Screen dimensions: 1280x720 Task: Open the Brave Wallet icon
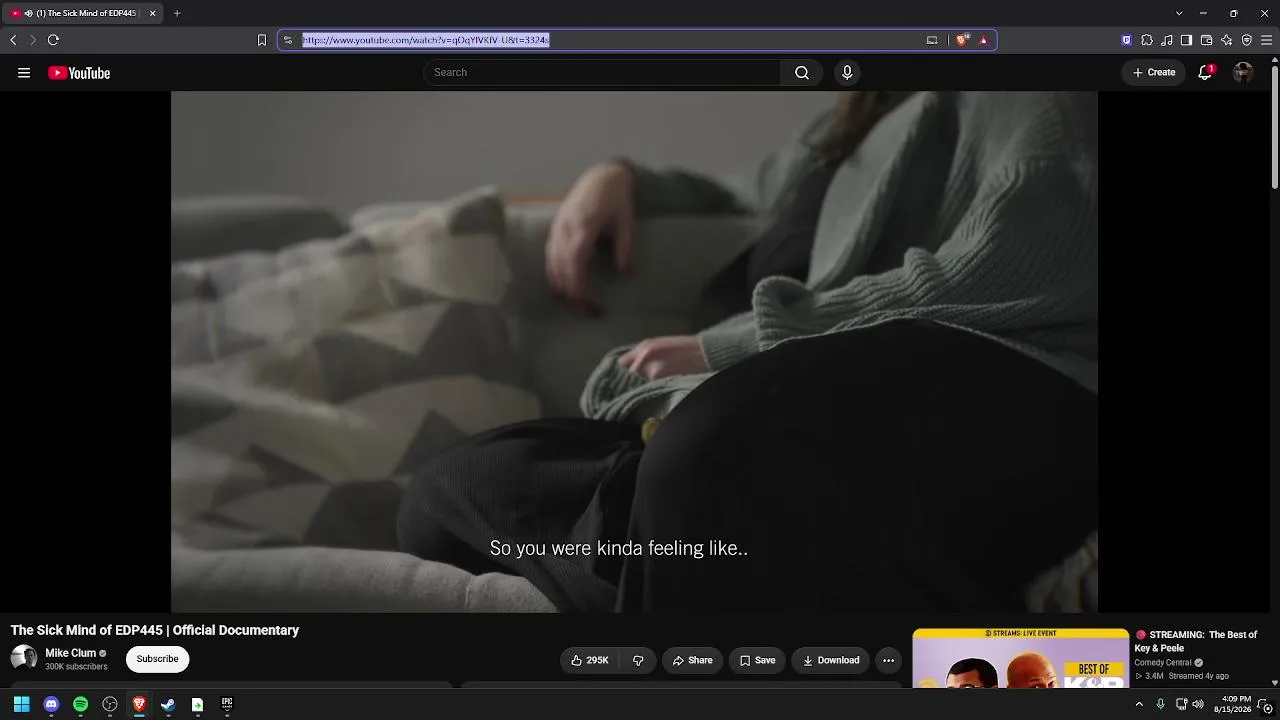1206,40
